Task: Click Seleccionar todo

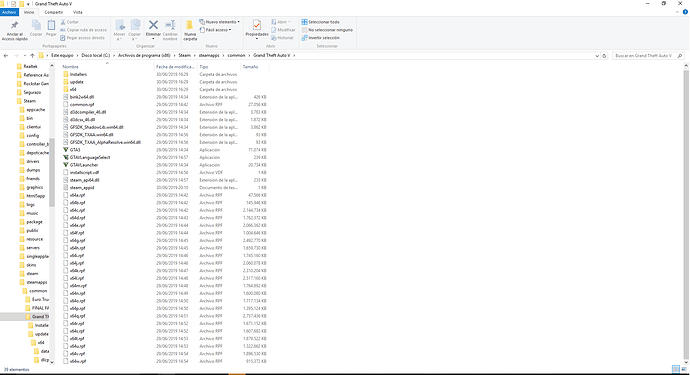Action: 320,22
